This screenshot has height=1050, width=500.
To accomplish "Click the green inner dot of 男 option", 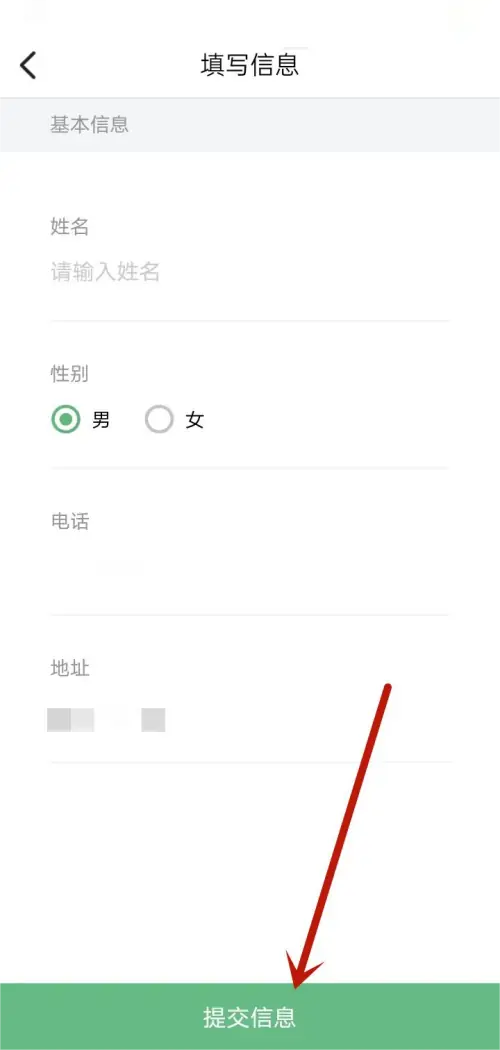I will [66, 420].
